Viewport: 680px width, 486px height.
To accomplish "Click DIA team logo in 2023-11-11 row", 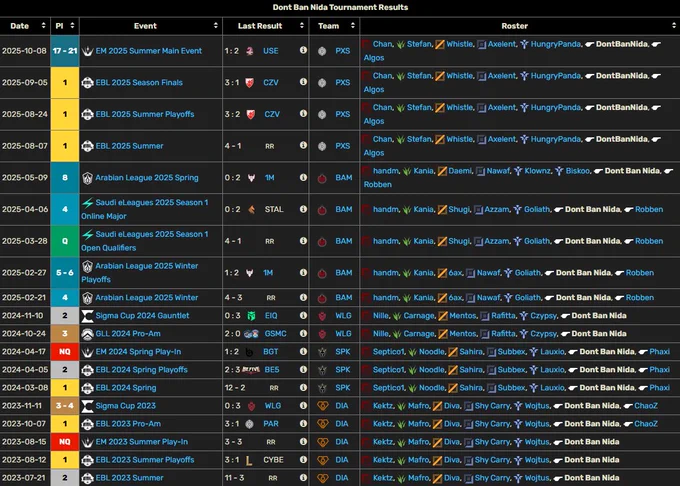I will [x=323, y=406].
